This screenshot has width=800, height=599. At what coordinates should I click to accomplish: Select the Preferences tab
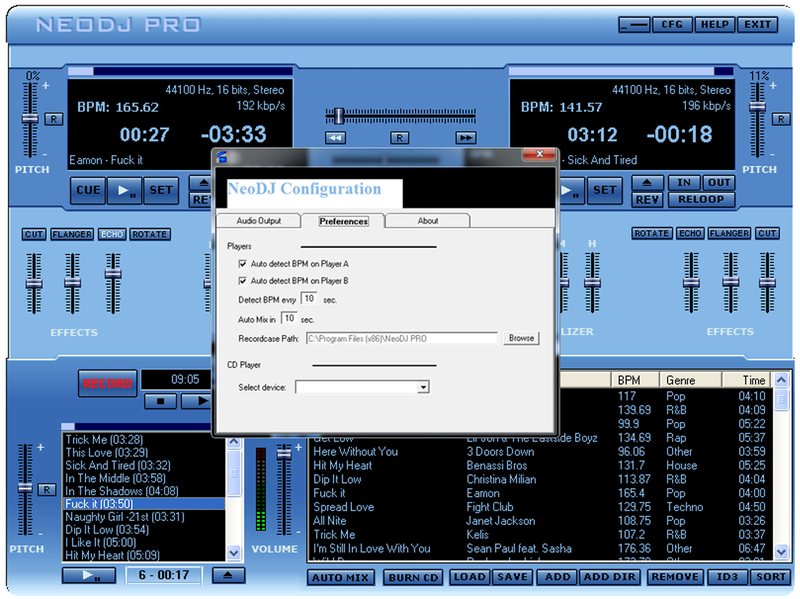click(343, 221)
